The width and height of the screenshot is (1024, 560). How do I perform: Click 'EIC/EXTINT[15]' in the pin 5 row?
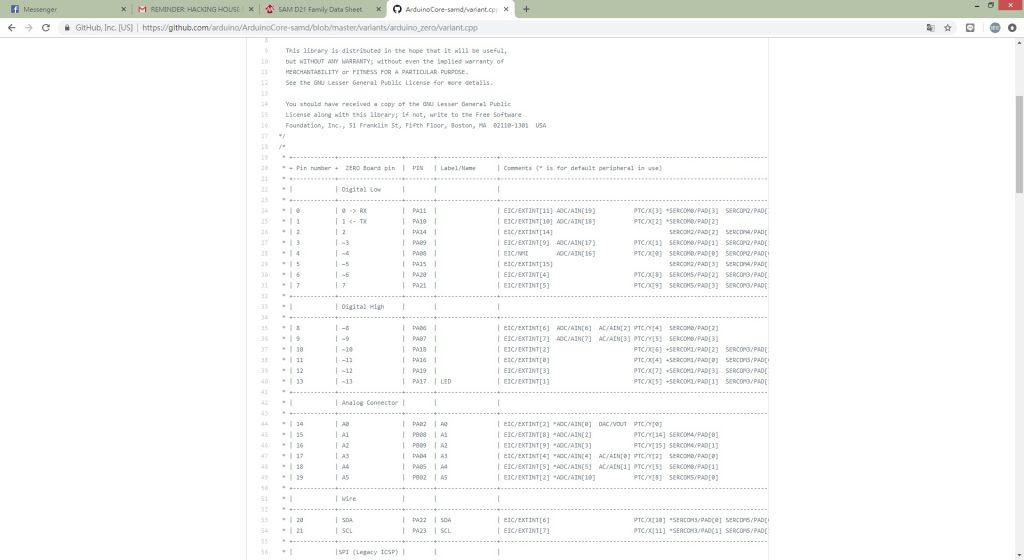pos(528,264)
